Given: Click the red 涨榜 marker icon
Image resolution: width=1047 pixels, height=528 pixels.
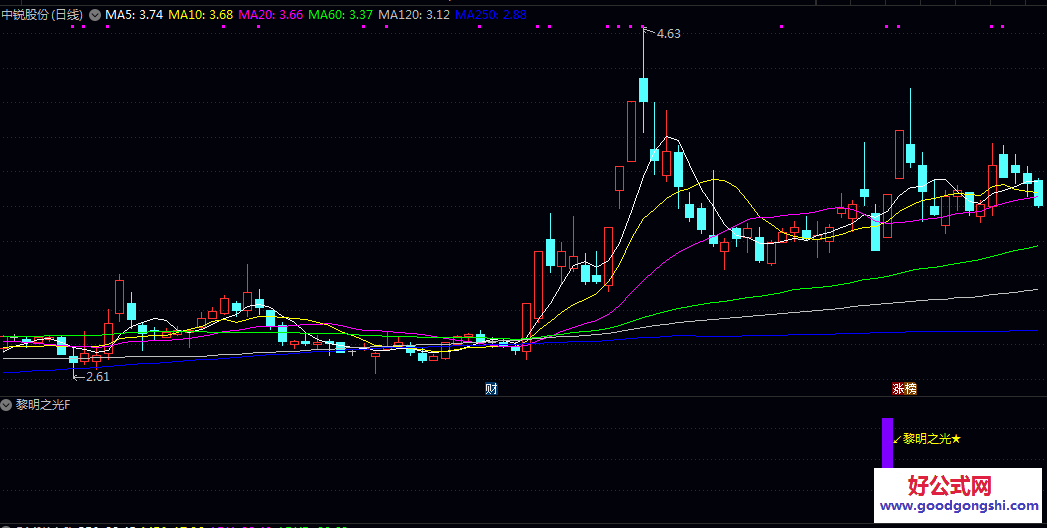Looking at the screenshot, I should 904,388.
